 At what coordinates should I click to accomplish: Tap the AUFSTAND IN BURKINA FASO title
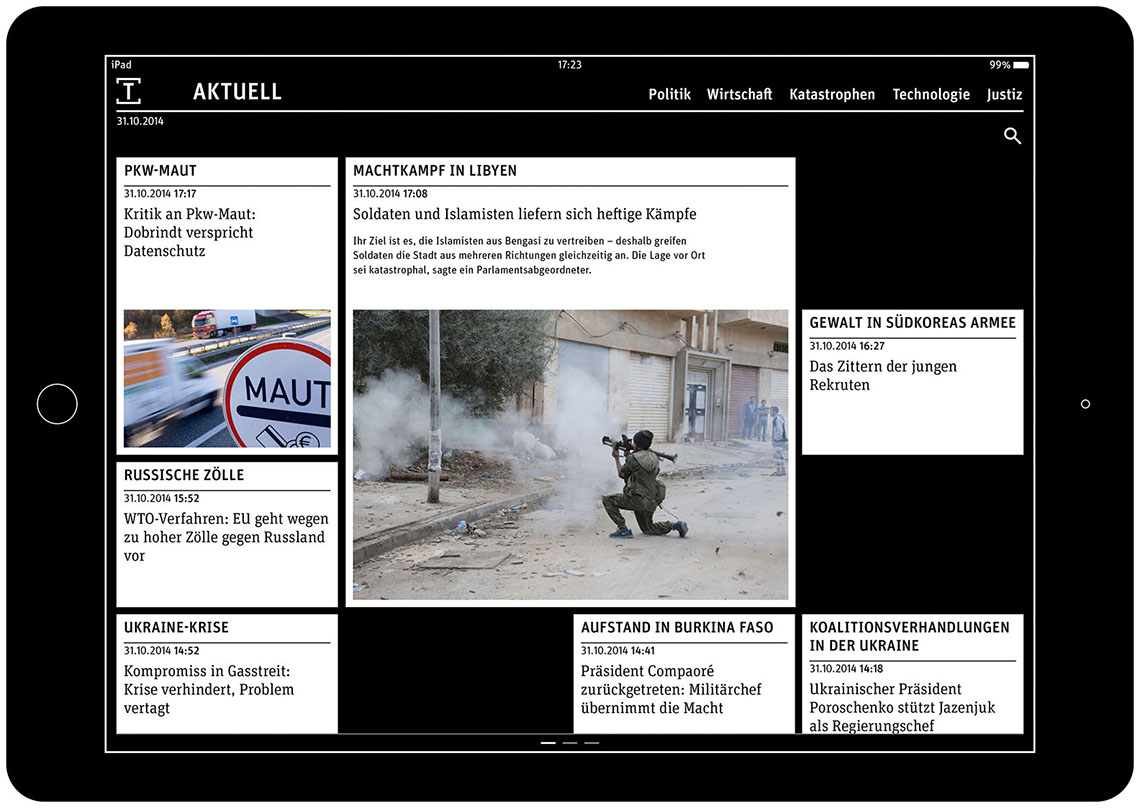point(677,627)
